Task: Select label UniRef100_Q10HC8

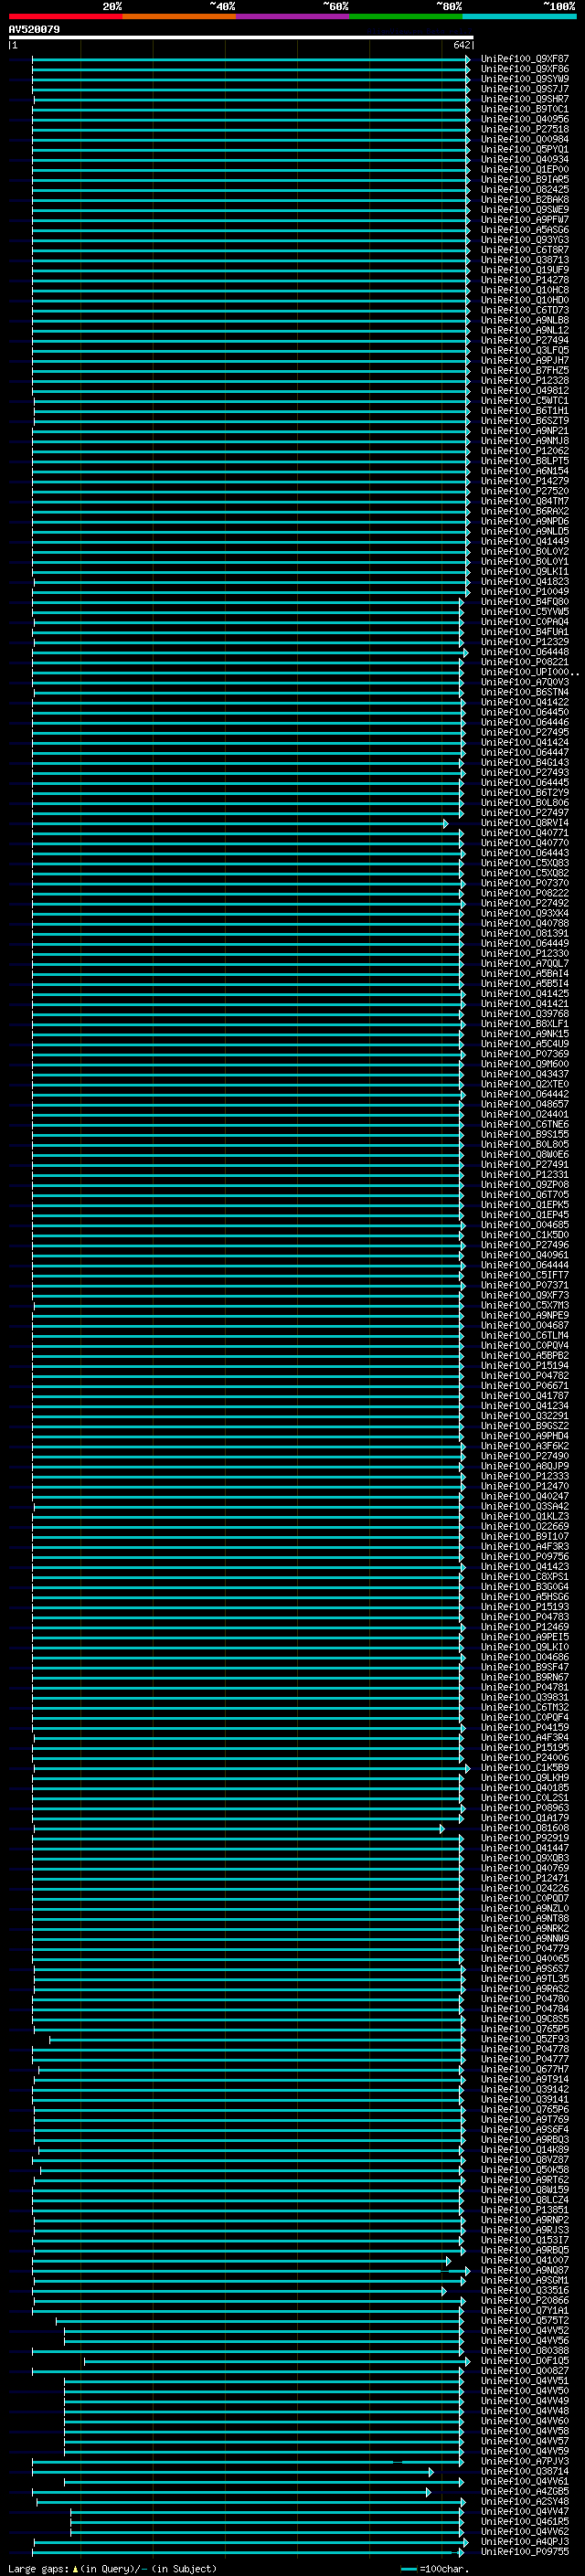Action: click(x=525, y=290)
